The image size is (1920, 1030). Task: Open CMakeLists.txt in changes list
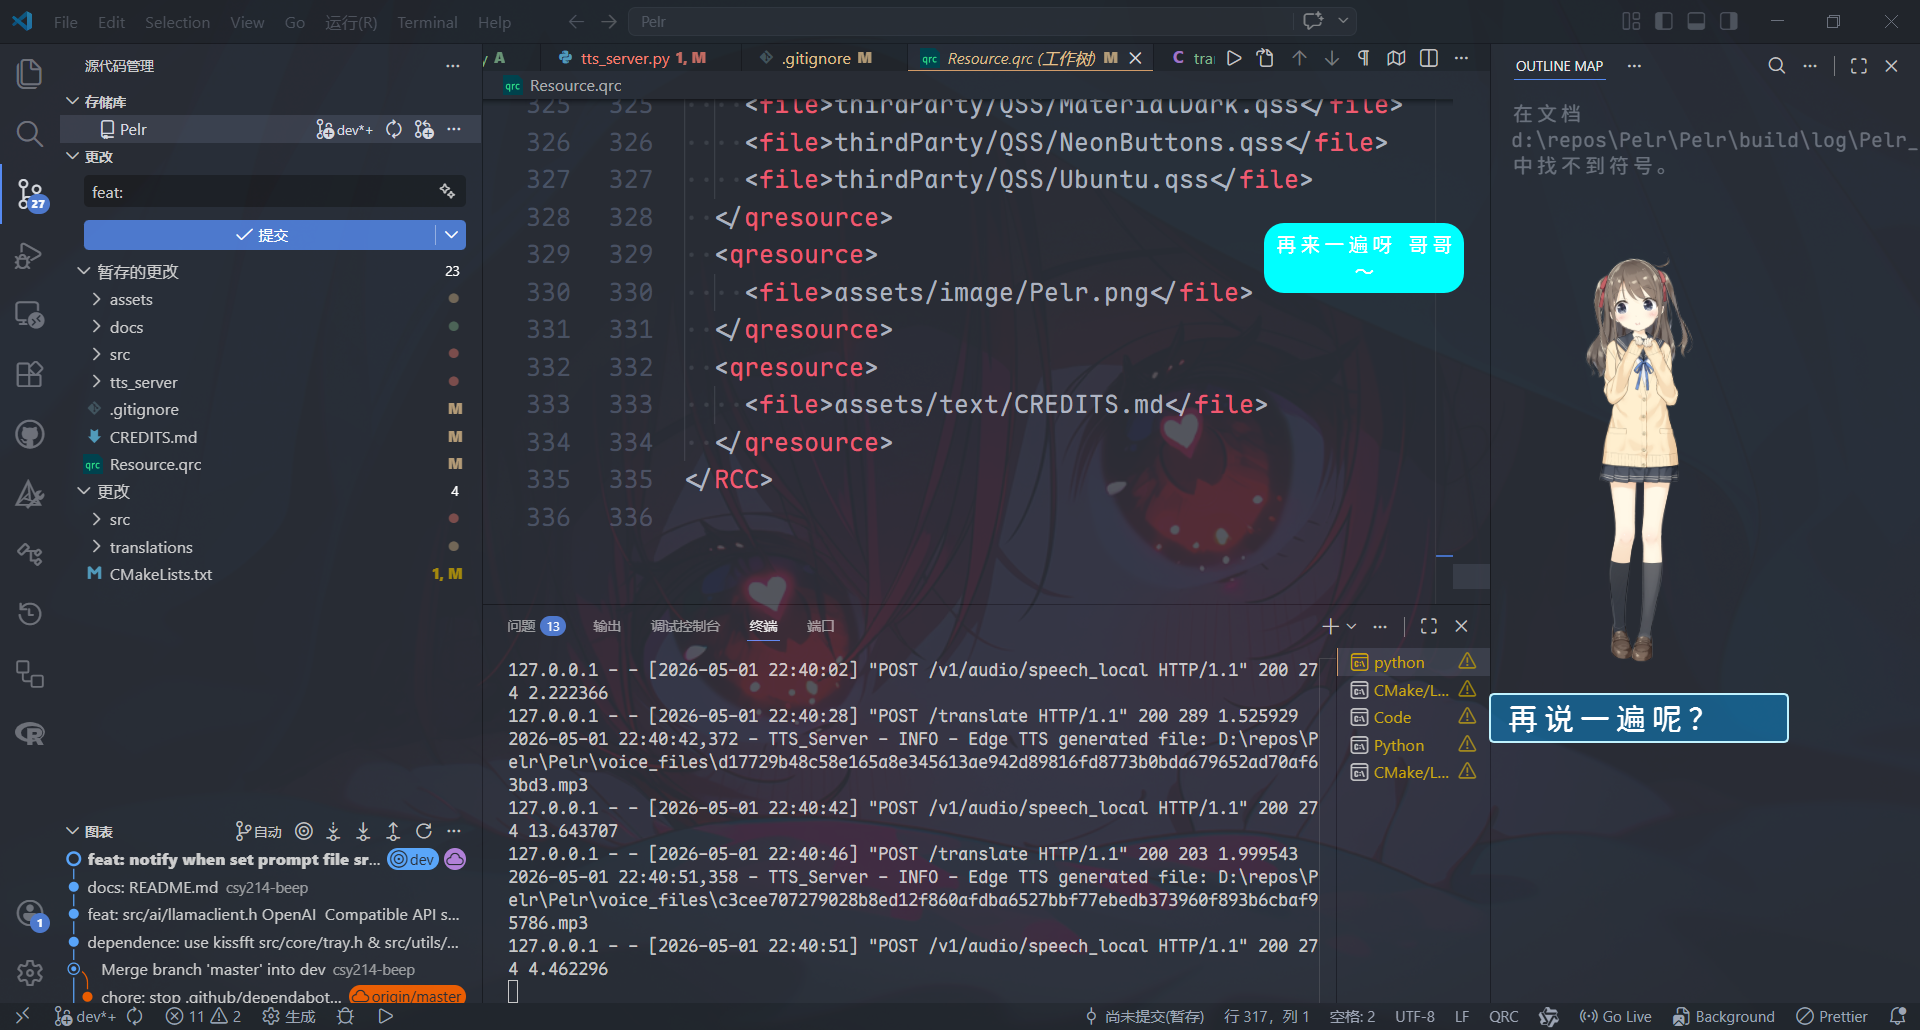[161, 574]
